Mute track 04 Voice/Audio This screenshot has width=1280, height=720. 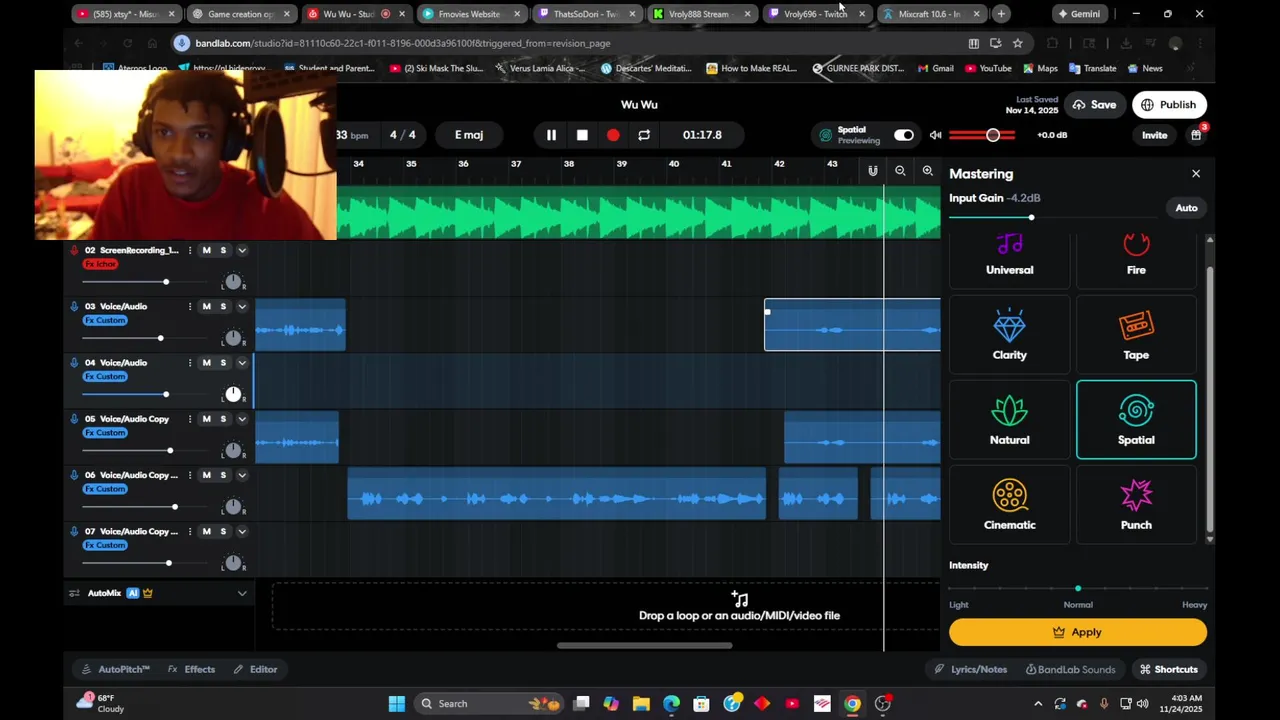pyautogui.click(x=207, y=362)
